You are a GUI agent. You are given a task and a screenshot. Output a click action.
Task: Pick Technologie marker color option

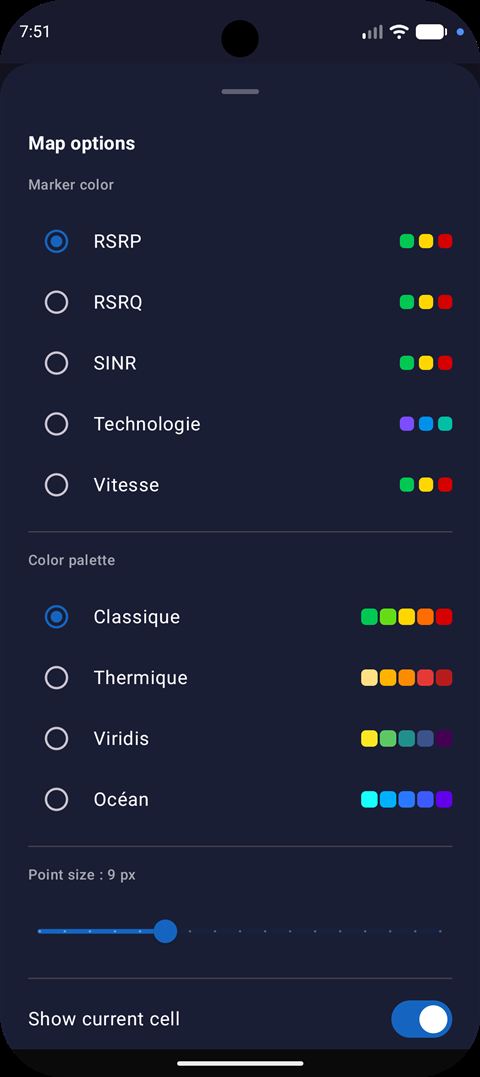pyautogui.click(x=56, y=424)
